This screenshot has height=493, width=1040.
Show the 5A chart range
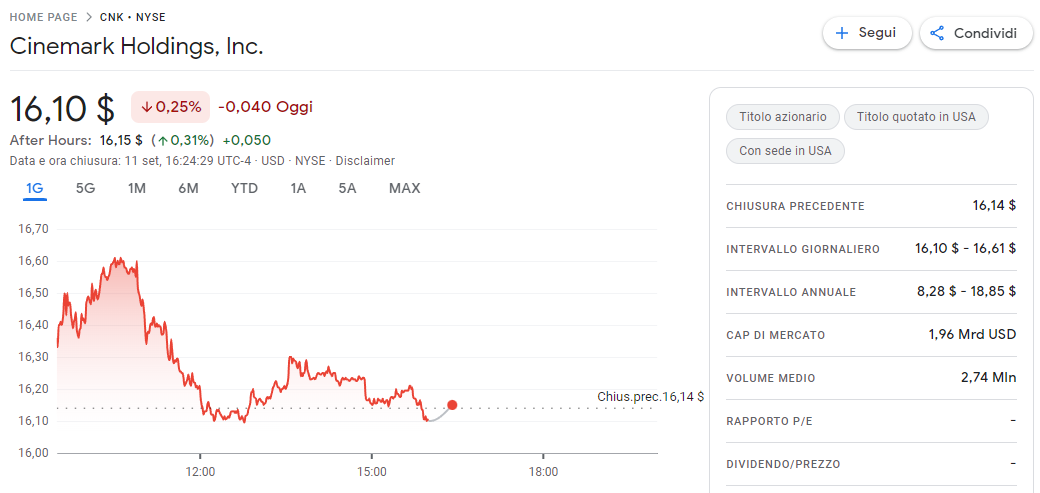pyautogui.click(x=348, y=188)
